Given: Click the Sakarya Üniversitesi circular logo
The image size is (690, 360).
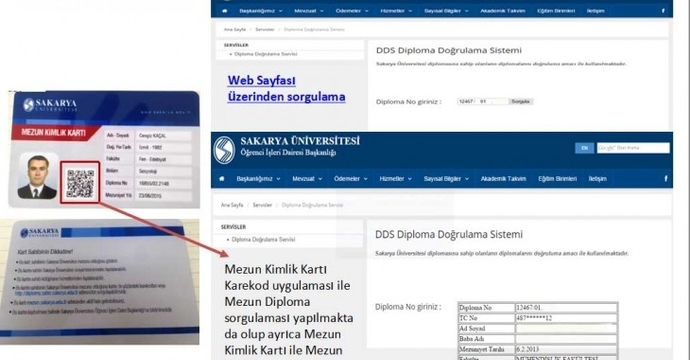Looking at the screenshot, I should (224, 150).
